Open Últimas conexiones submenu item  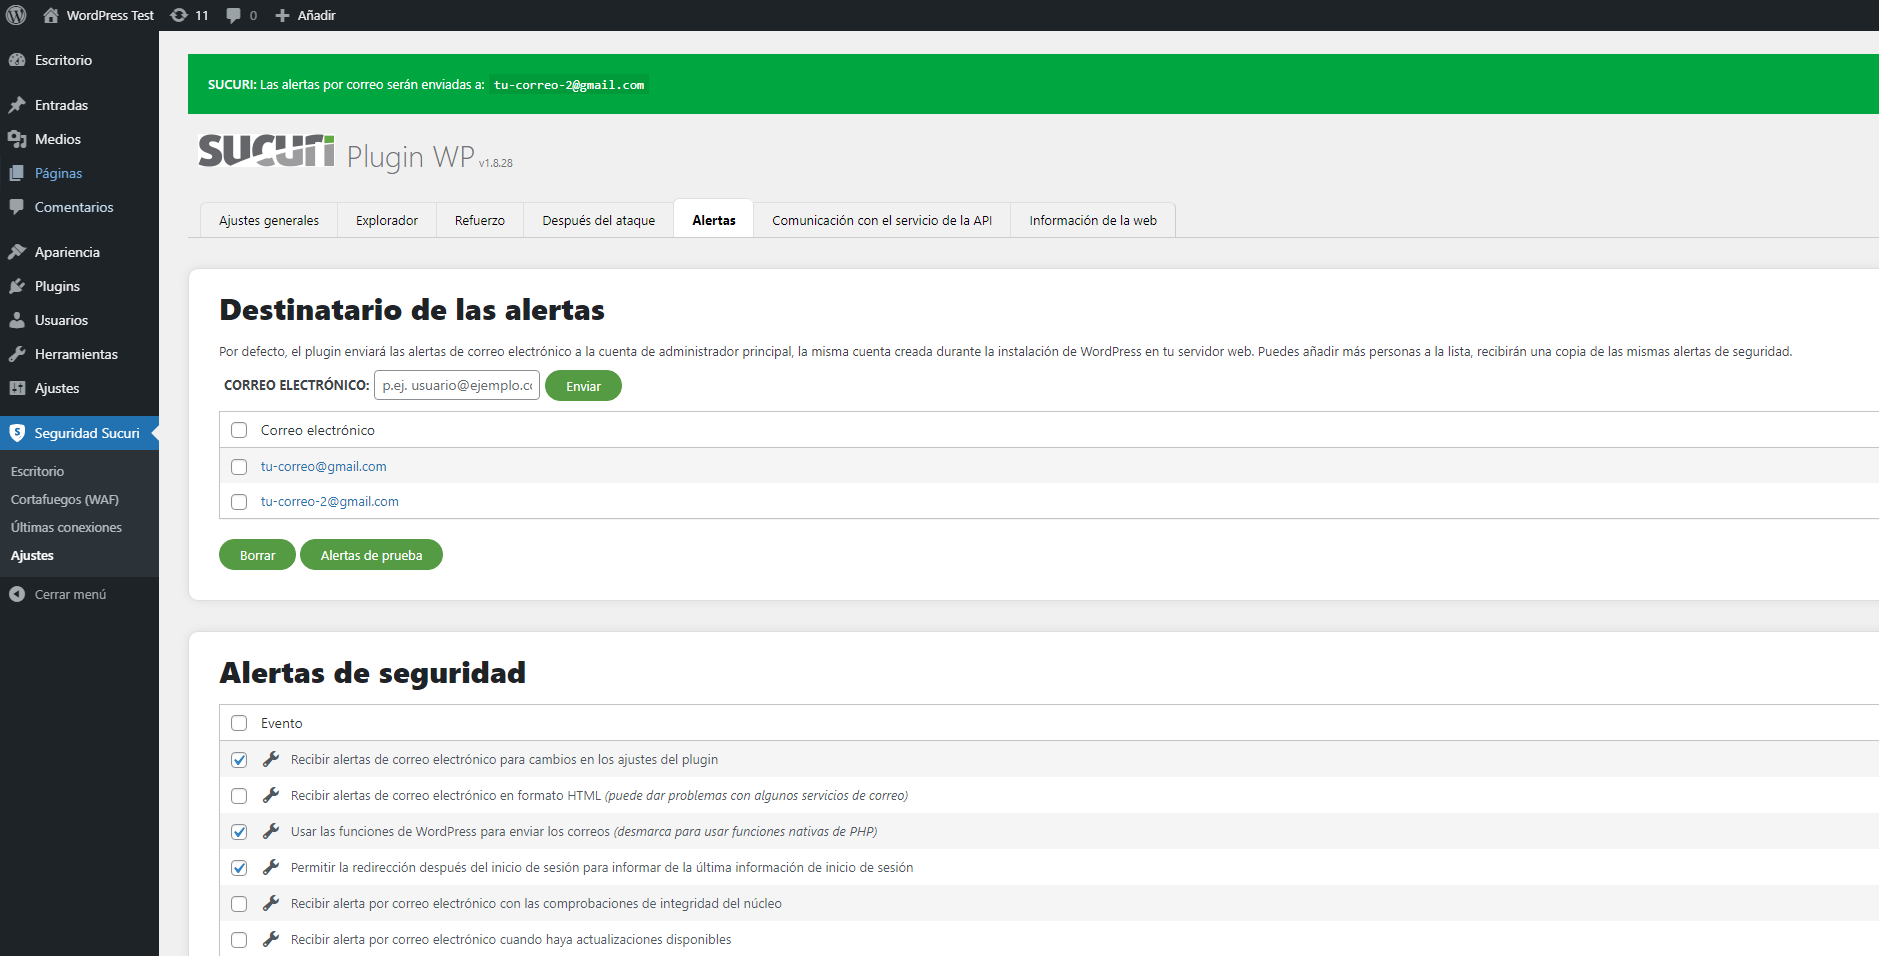point(66,527)
